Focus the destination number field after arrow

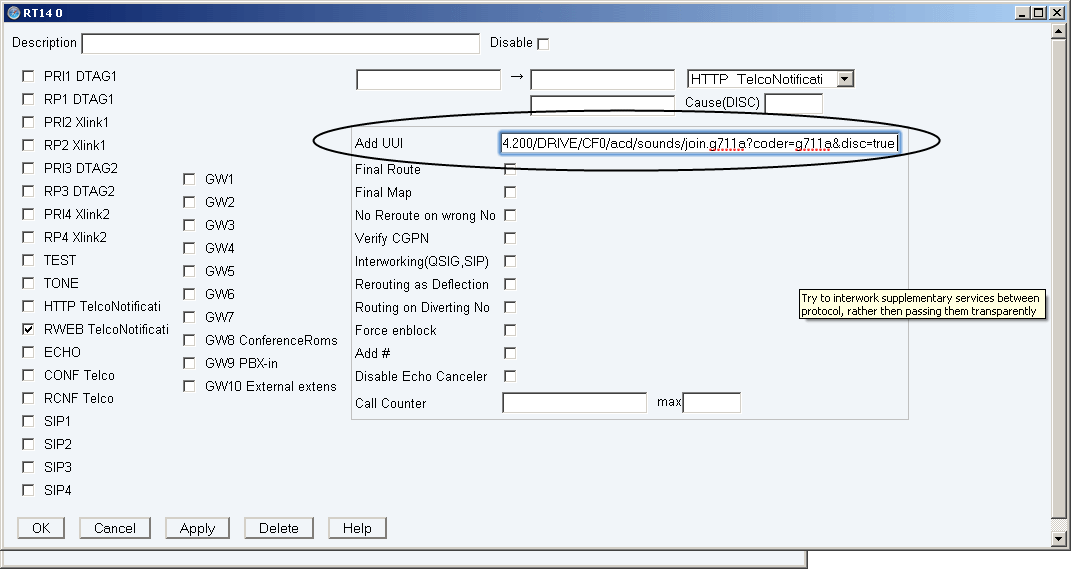coord(602,79)
